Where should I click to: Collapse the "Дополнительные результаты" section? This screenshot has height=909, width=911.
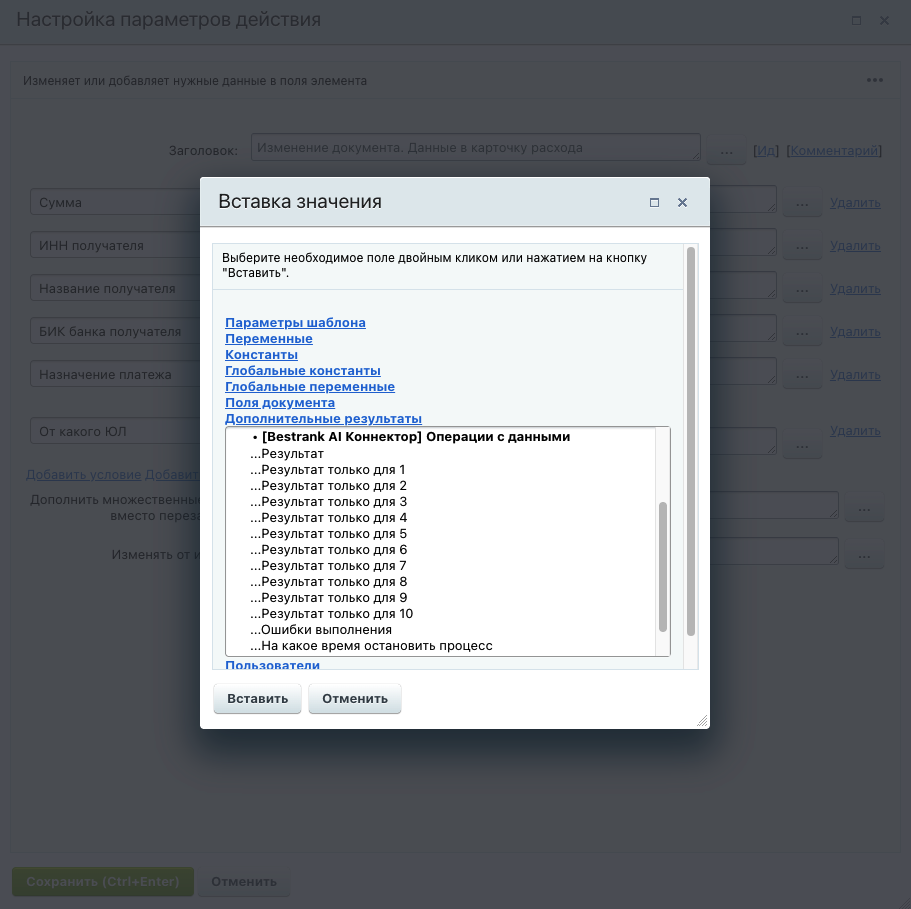(x=323, y=419)
